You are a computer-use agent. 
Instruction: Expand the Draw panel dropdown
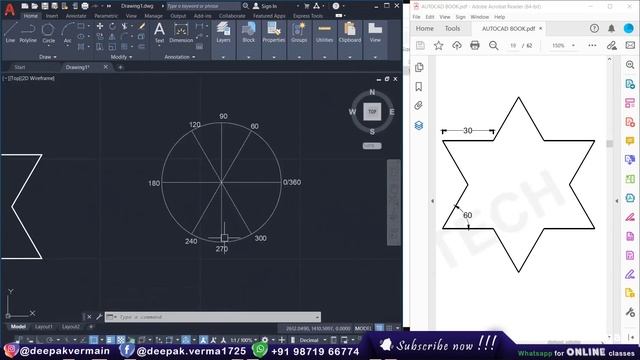(x=48, y=57)
